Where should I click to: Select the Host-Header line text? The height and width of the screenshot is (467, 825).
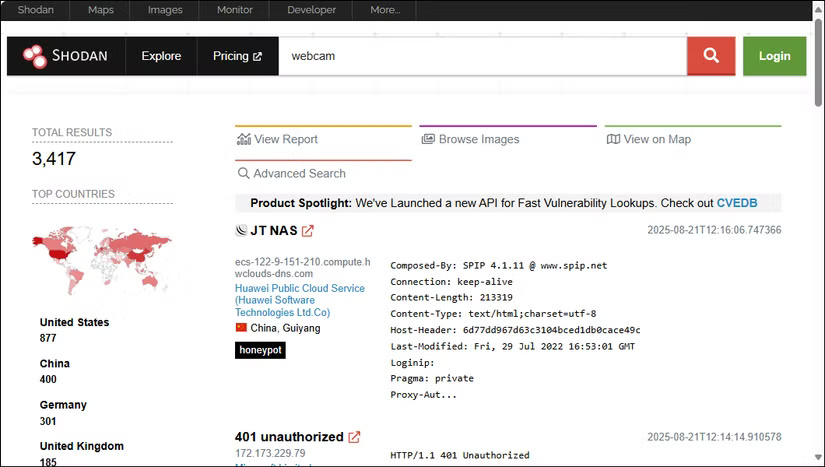click(x=515, y=330)
